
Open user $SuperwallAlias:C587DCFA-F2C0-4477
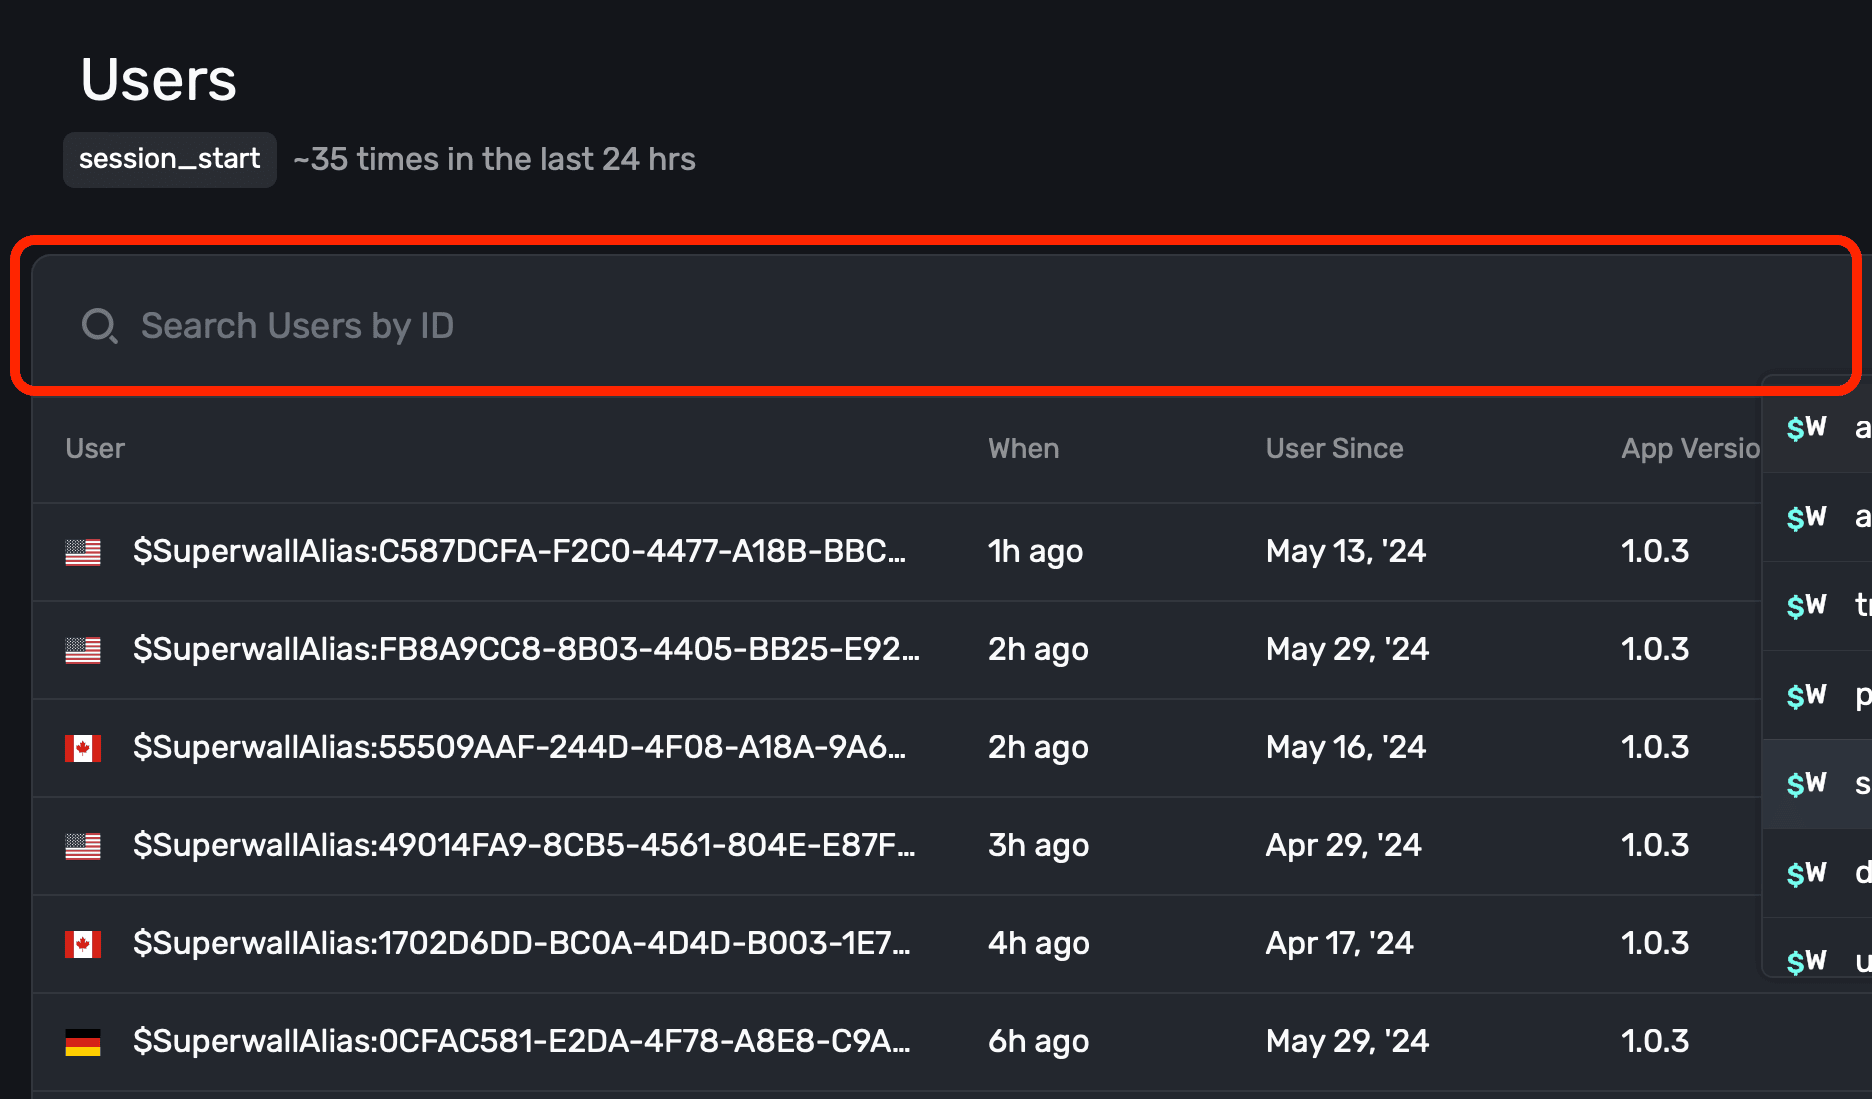[520, 551]
